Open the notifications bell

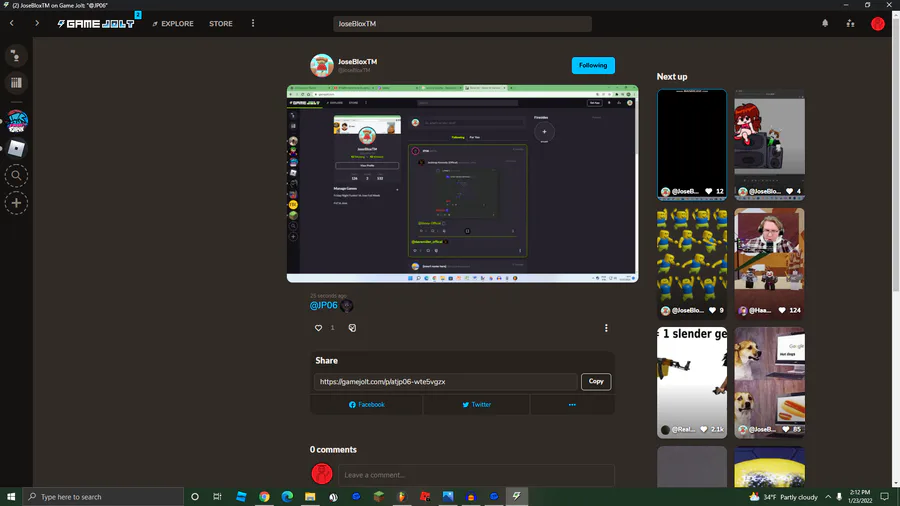(x=825, y=24)
